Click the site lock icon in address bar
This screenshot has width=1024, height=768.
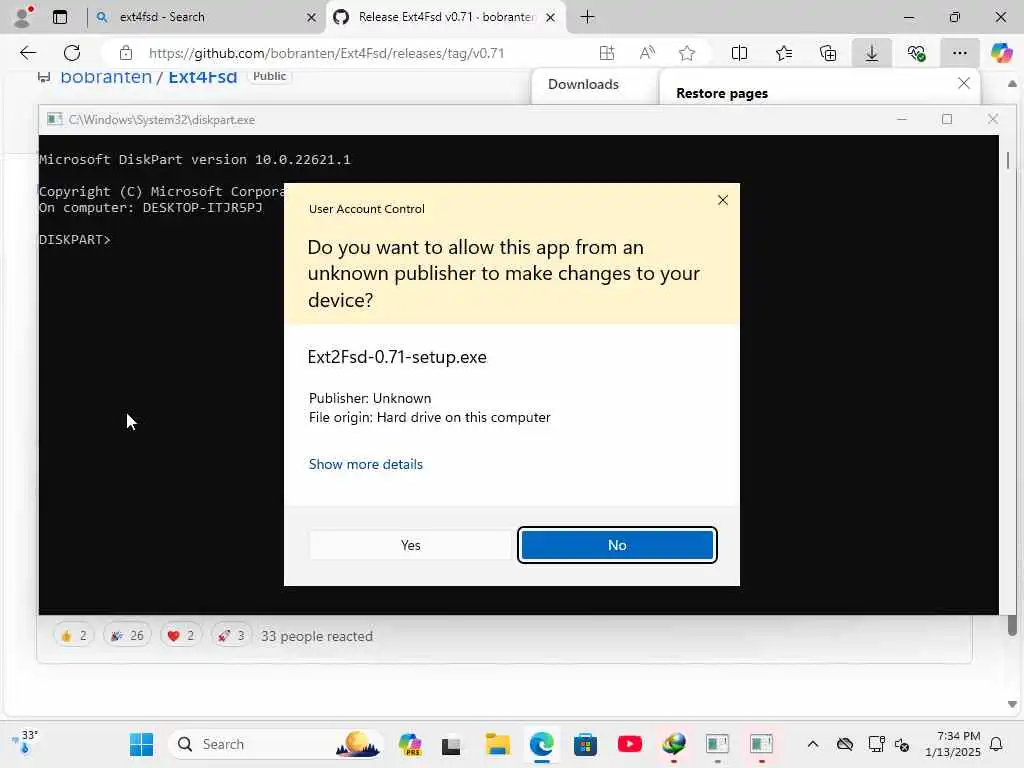pos(125,53)
